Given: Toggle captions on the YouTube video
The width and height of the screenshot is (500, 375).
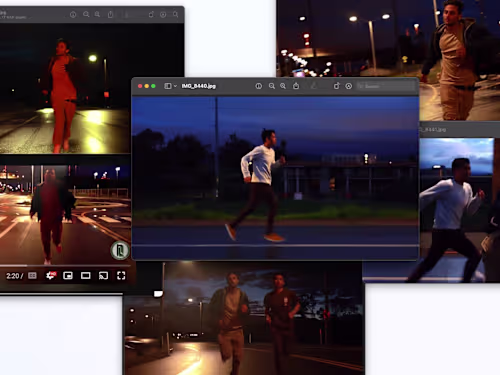Looking at the screenshot, I should [x=32, y=276].
